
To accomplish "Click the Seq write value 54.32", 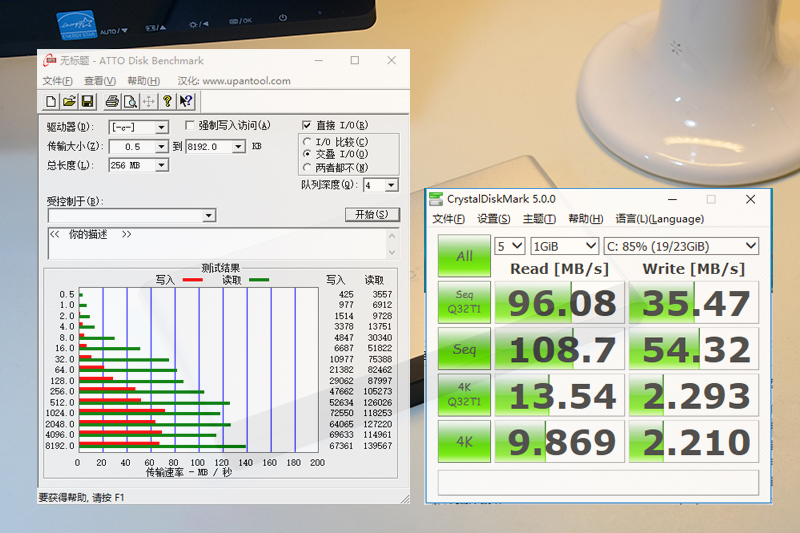I will coord(694,349).
